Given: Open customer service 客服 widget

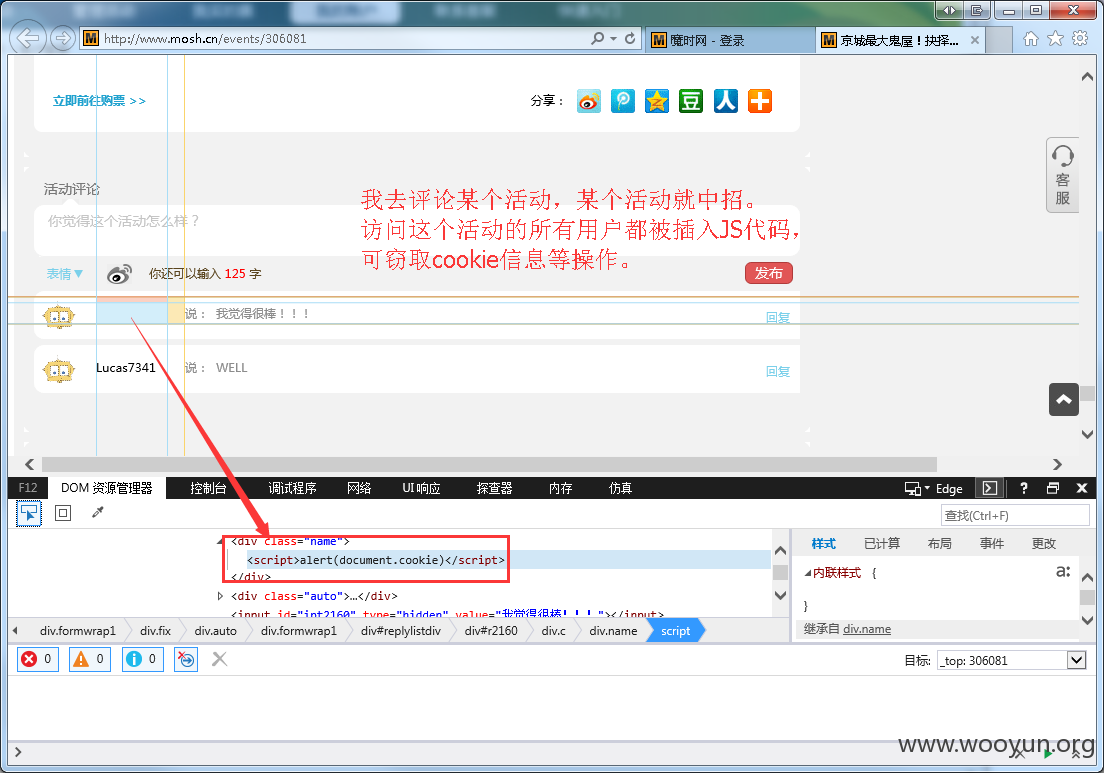Looking at the screenshot, I should point(1062,175).
